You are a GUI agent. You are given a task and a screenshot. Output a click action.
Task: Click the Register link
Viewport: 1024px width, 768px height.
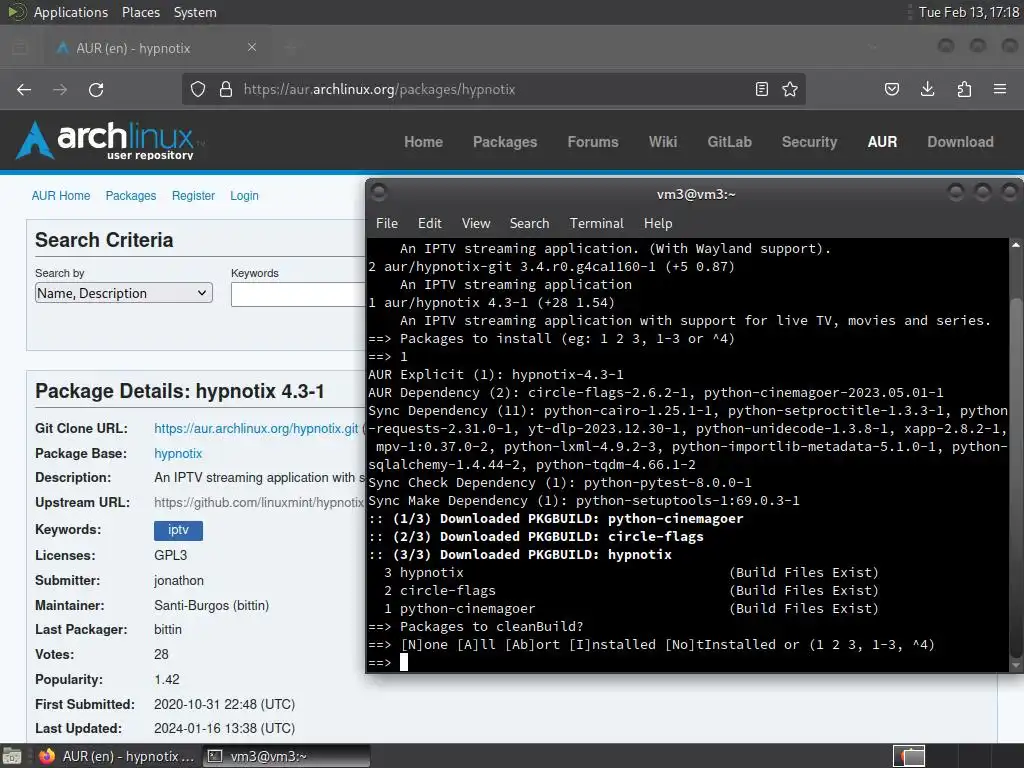click(x=193, y=195)
